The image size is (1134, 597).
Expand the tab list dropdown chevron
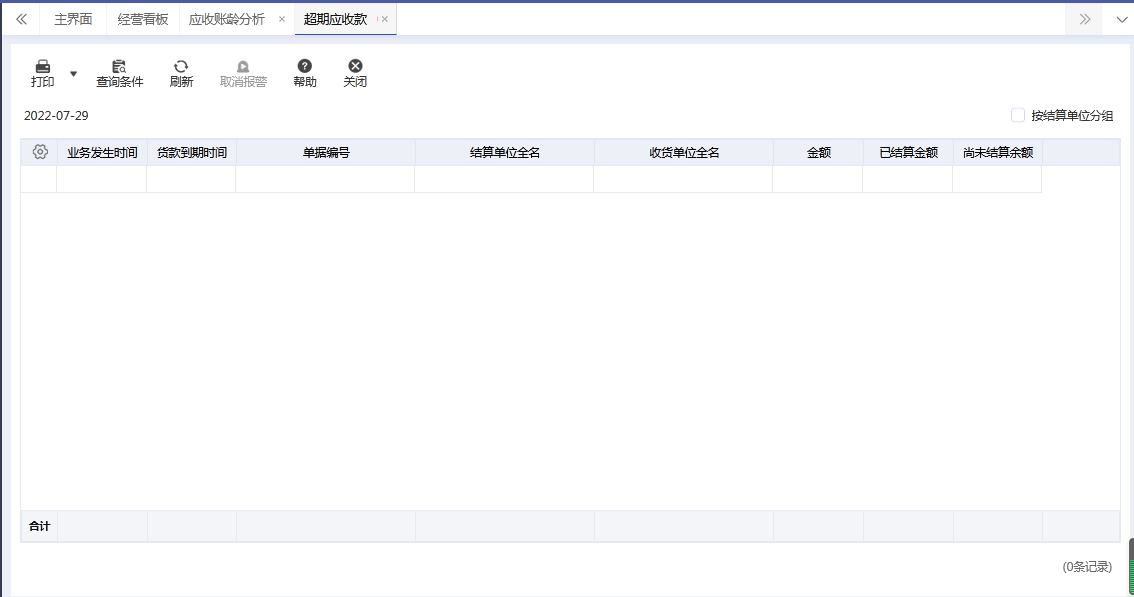(1121, 19)
